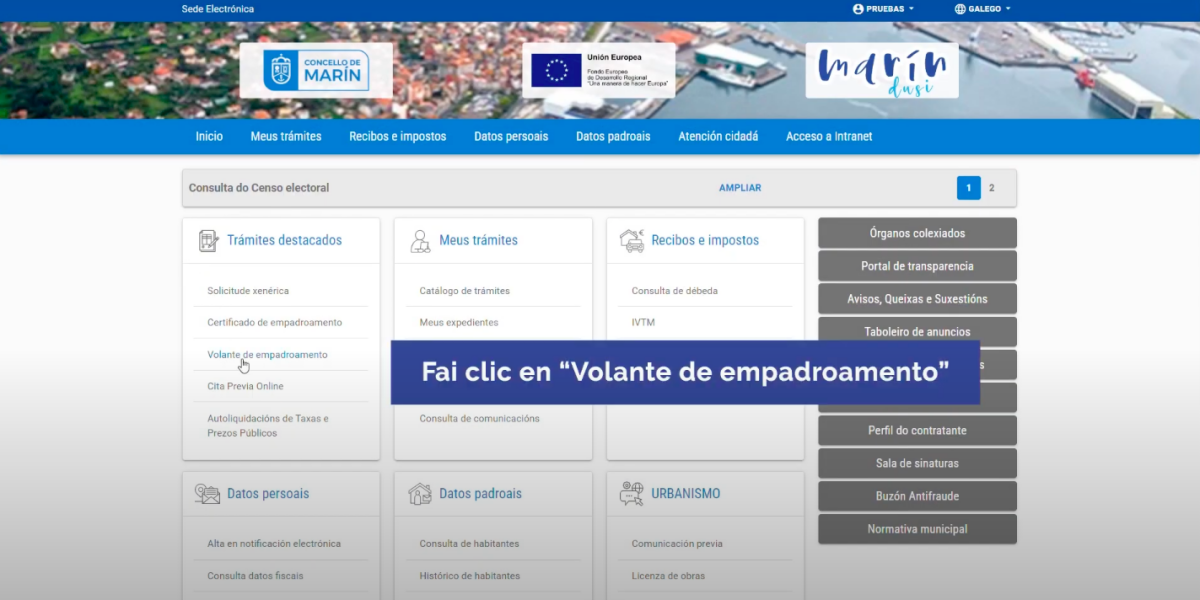Click Datos persoais card heading
The width and height of the screenshot is (1200, 600).
click(268, 494)
